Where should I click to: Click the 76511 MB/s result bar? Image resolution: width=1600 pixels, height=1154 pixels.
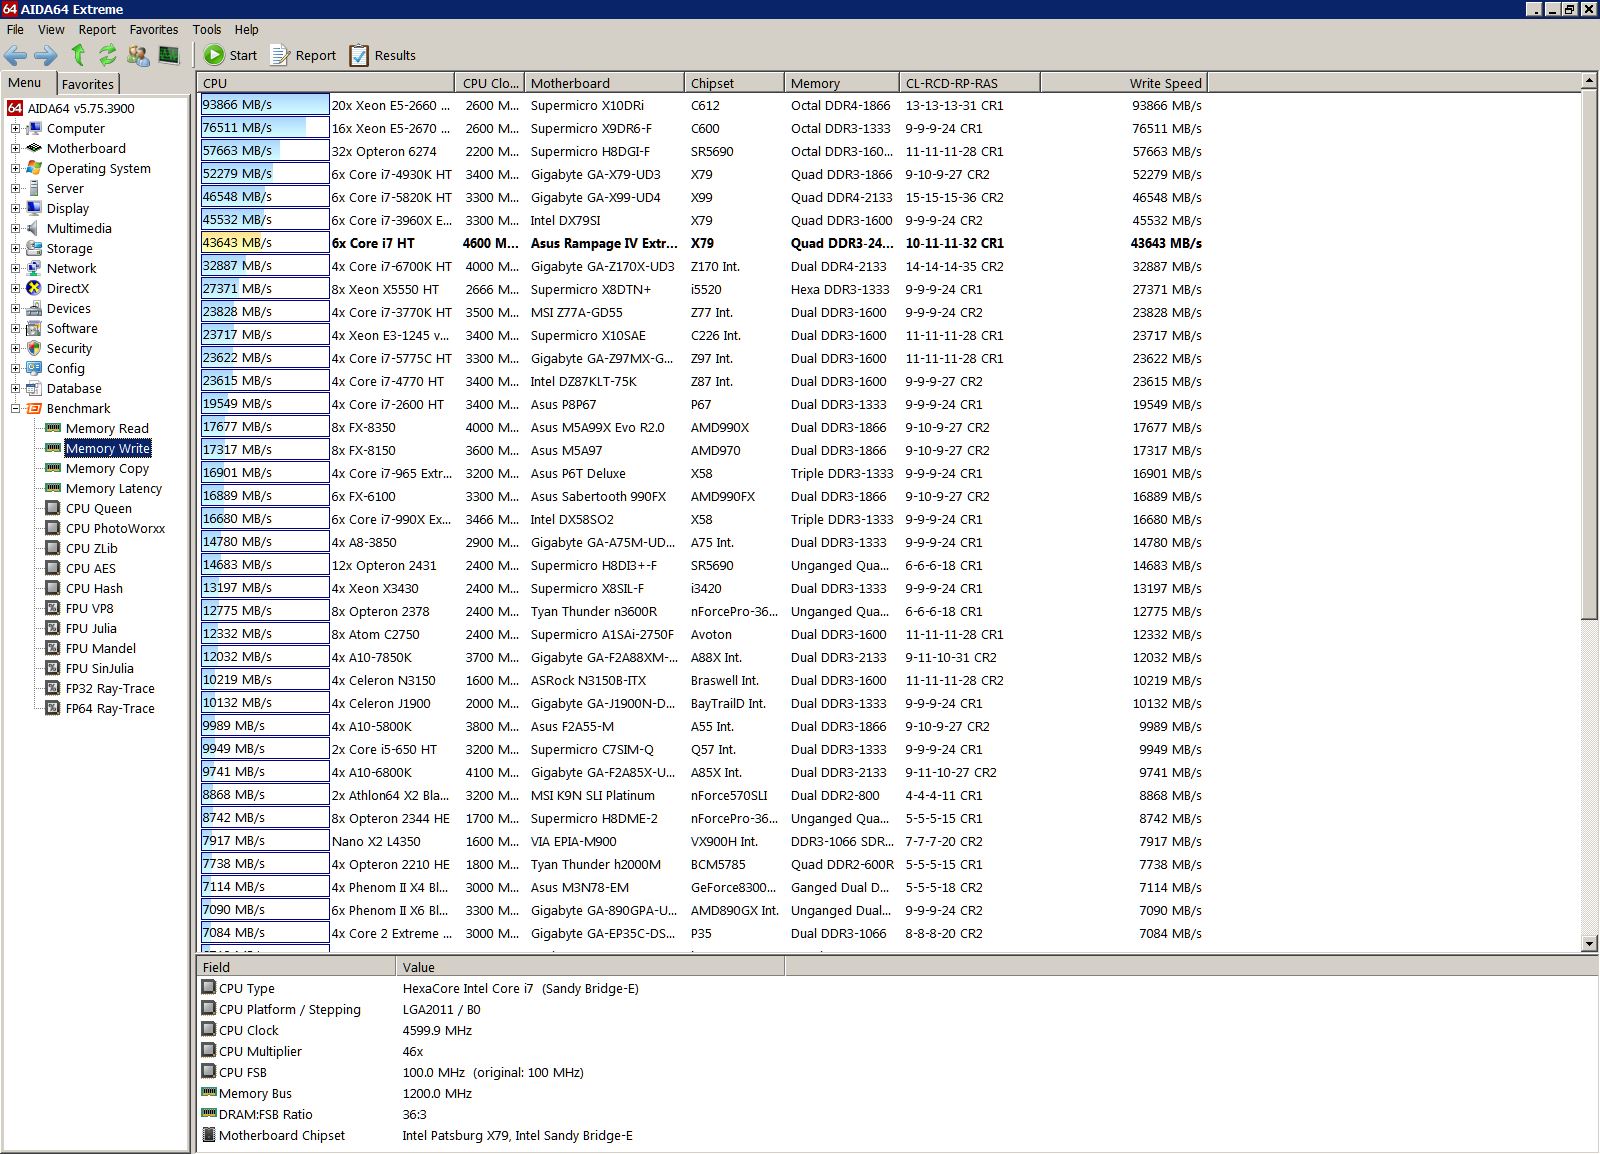tap(265, 127)
